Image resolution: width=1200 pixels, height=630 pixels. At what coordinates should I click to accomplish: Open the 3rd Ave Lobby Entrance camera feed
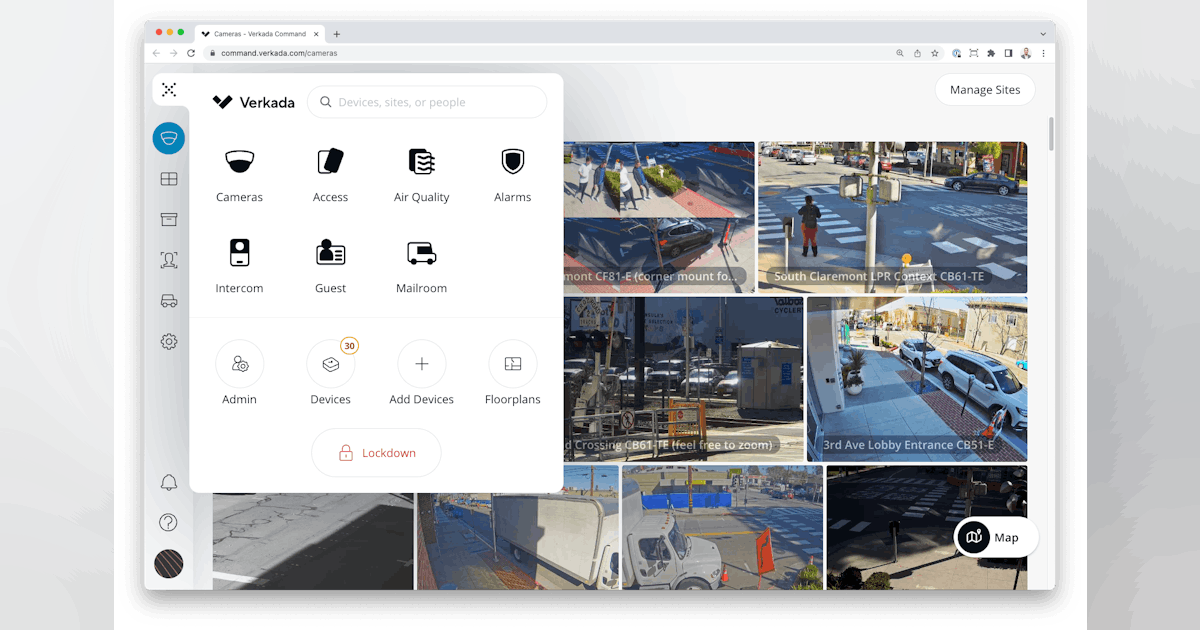click(918, 380)
